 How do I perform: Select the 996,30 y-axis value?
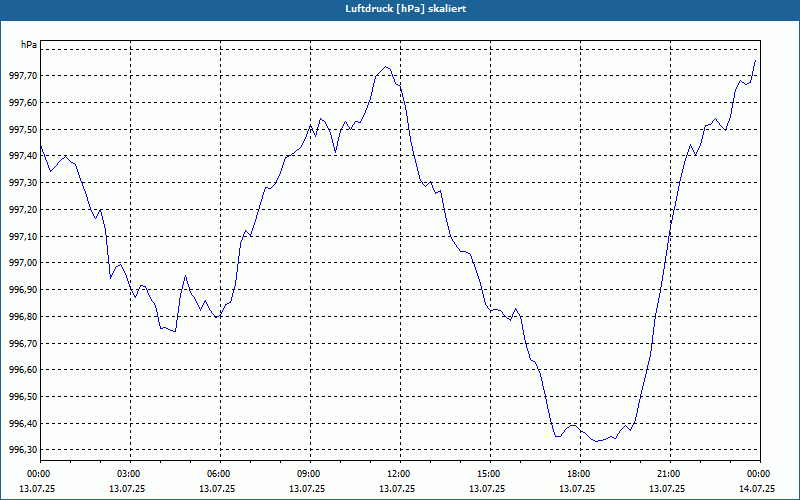[23, 450]
